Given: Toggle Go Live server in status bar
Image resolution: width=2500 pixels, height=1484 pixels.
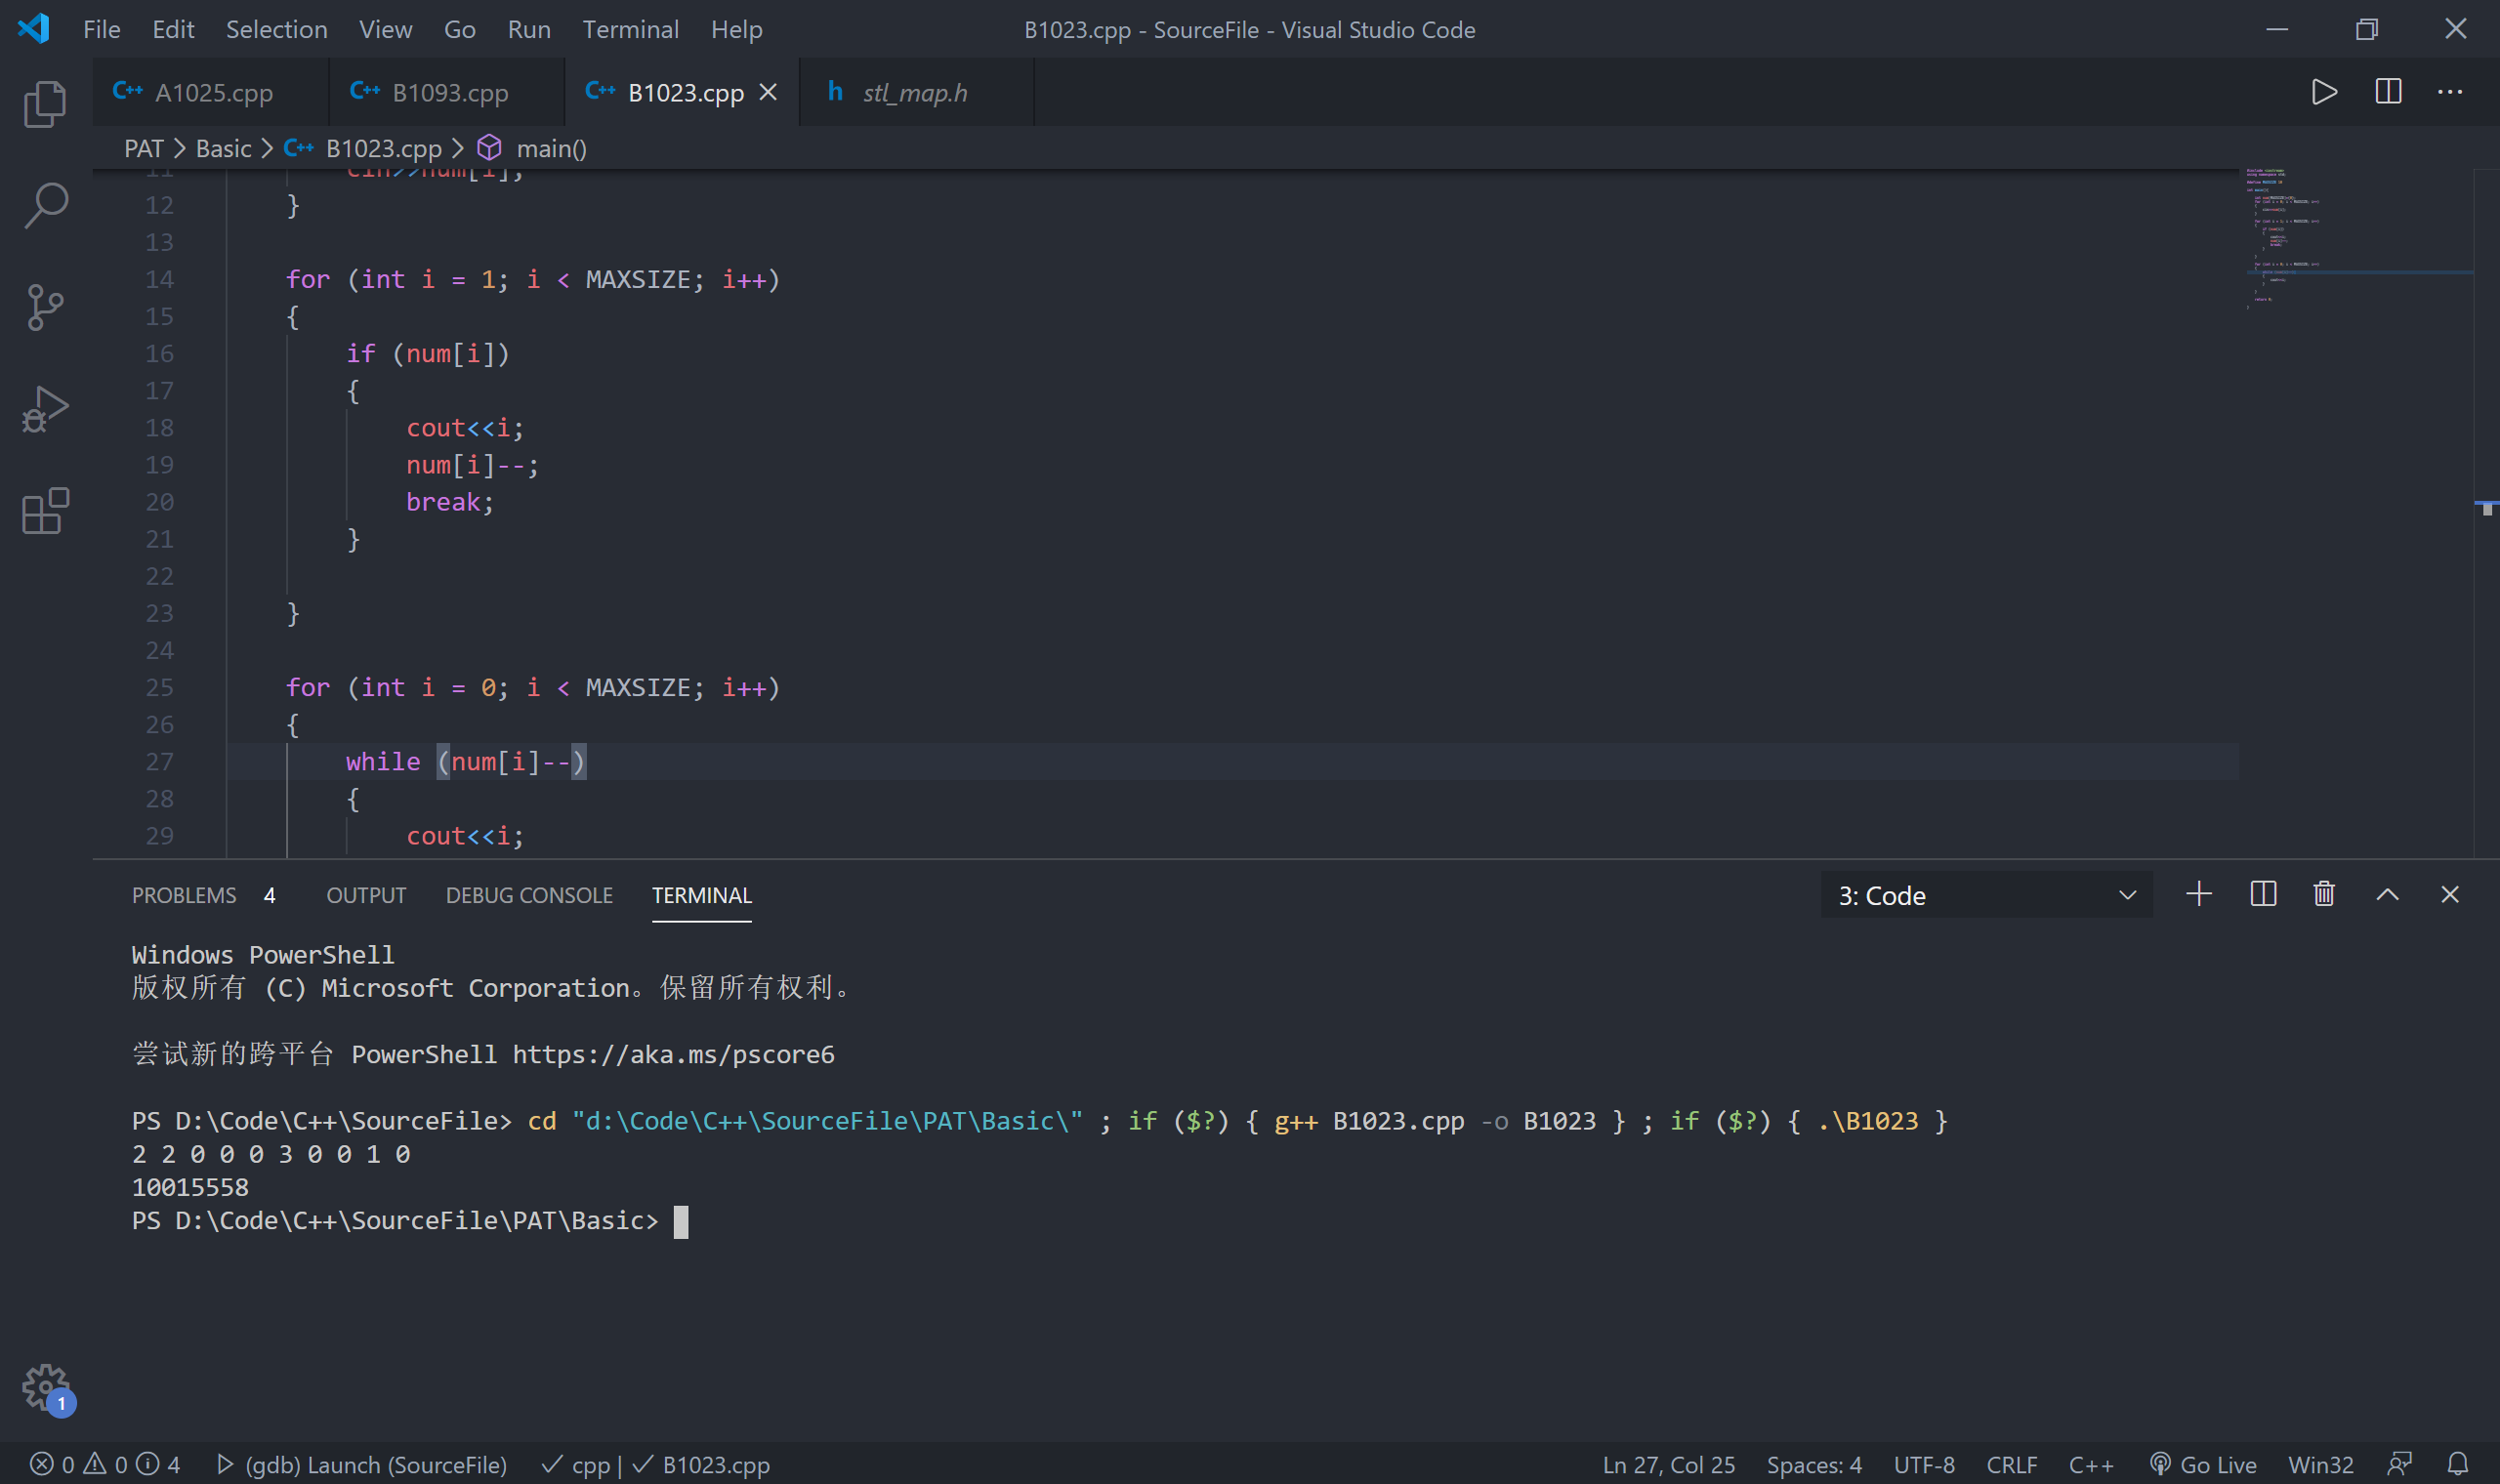Looking at the screenshot, I should pos(2203,1464).
